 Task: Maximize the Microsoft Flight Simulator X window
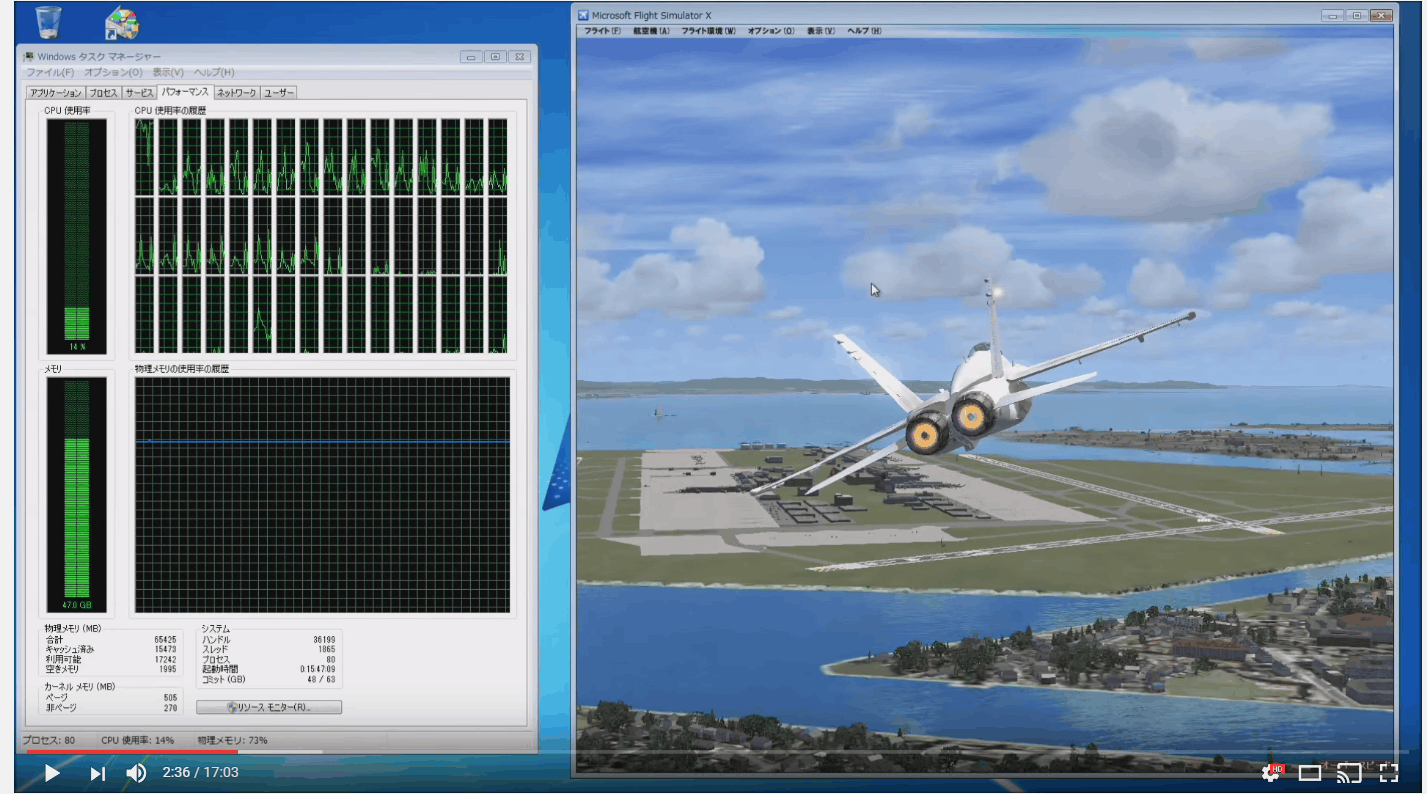(x=1357, y=15)
